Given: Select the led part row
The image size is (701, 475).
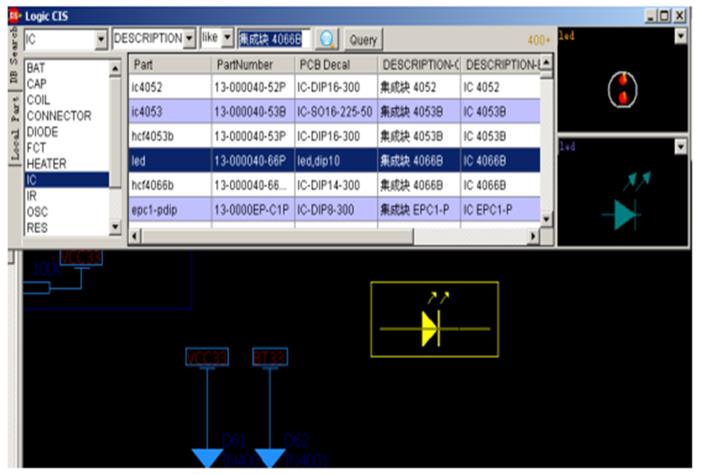Looking at the screenshot, I should (x=334, y=161).
